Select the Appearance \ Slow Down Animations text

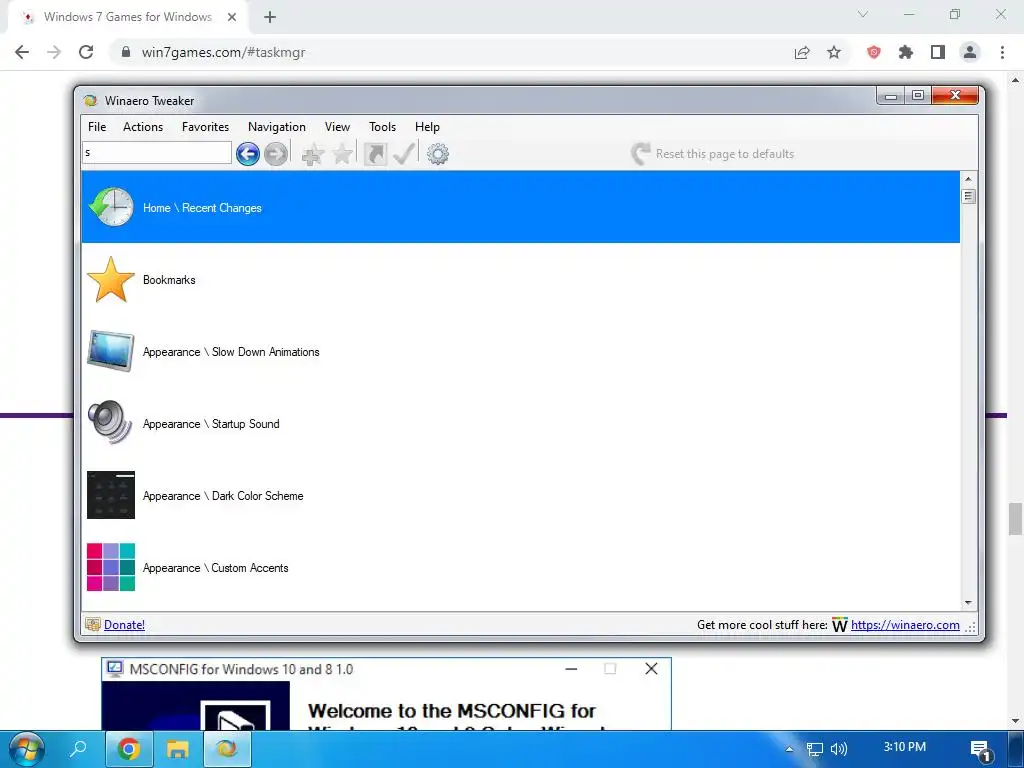tap(231, 352)
